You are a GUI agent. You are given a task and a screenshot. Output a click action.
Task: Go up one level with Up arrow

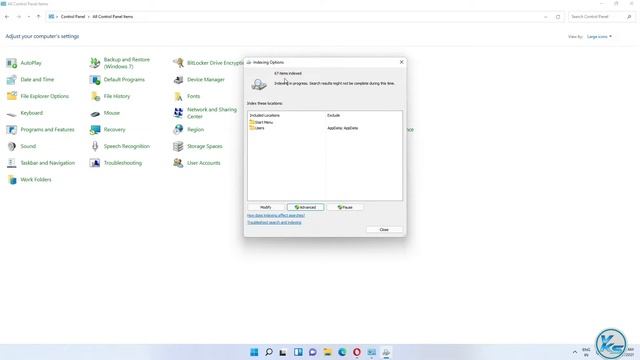38,17
